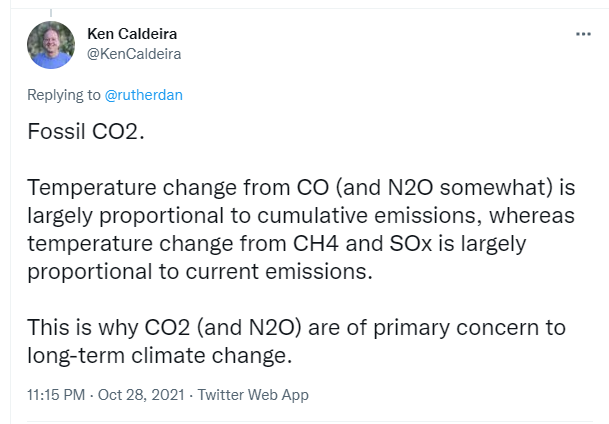Click the 11:15 PM timestamp
This screenshot has height=424, width=609.
tap(56, 395)
